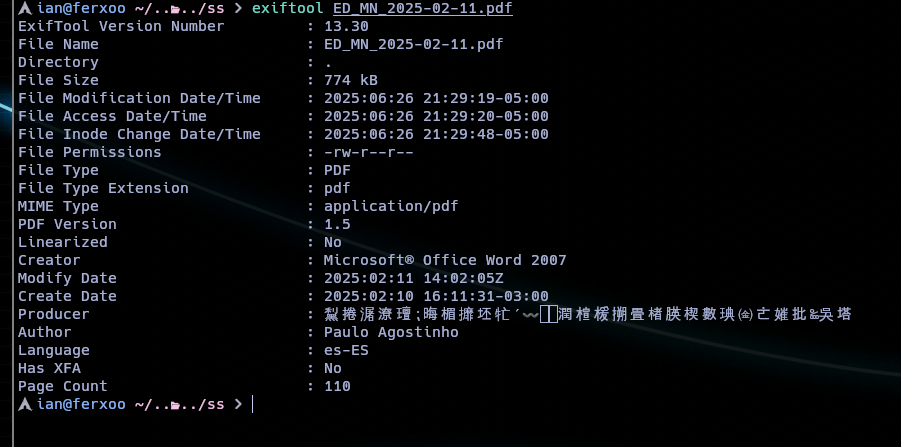Place cursor at the bottom prompt input

tap(253, 404)
